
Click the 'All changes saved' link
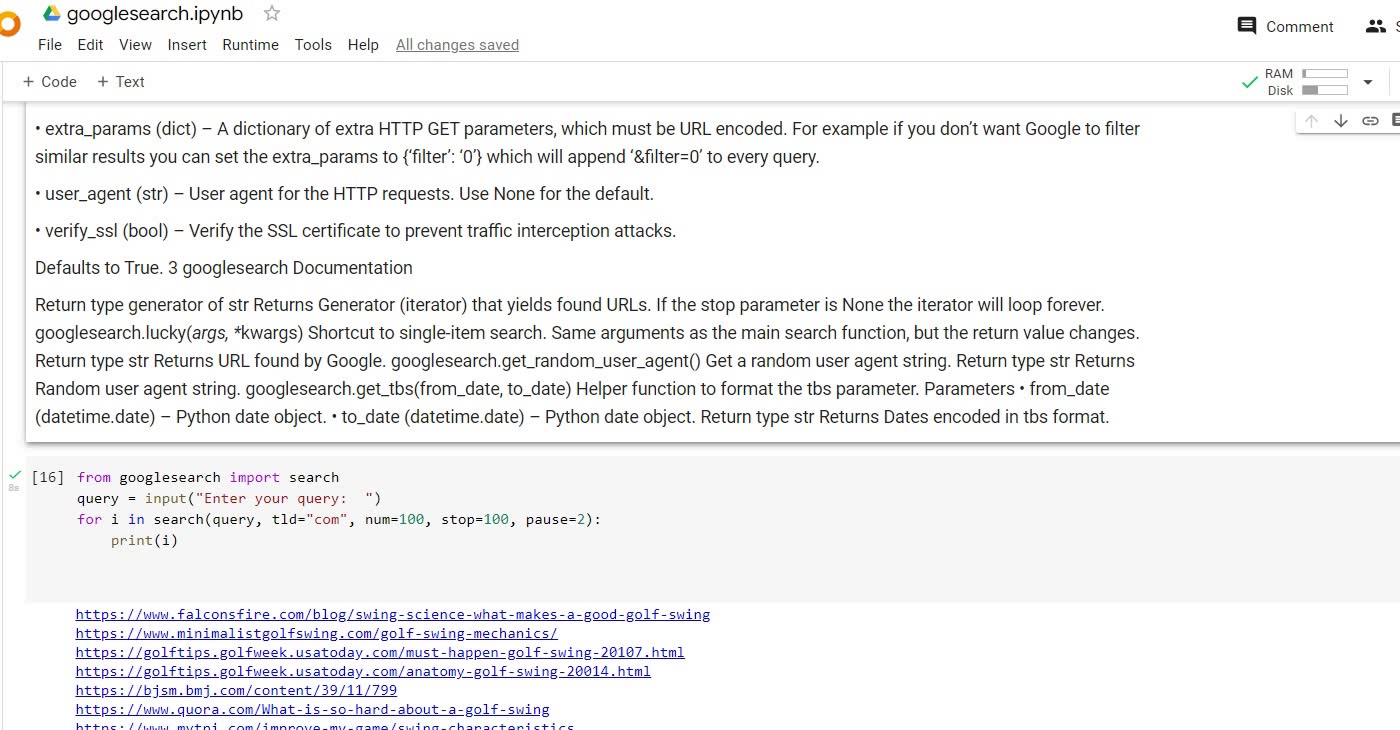(x=457, y=45)
